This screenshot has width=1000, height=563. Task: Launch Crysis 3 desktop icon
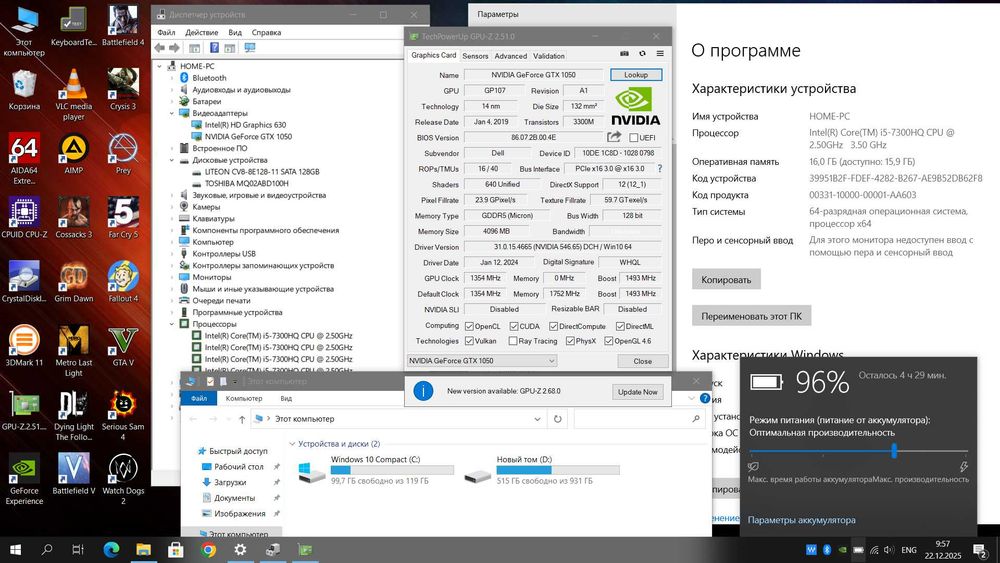(x=122, y=89)
